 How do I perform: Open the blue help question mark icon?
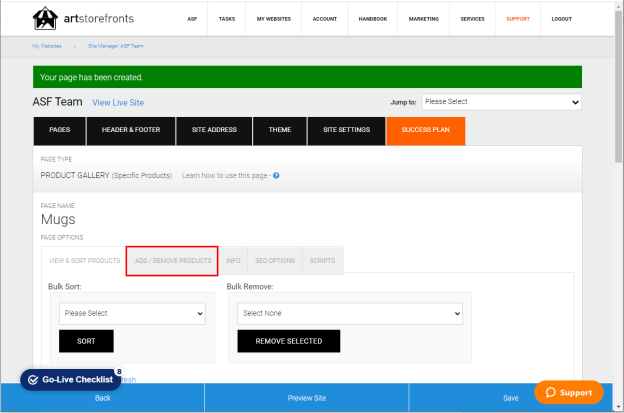276,175
